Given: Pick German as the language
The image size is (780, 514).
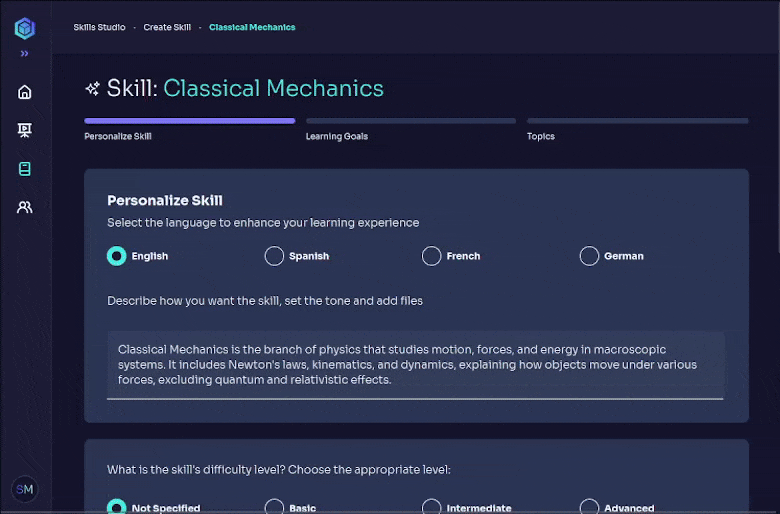Looking at the screenshot, I should click(589, 256).
